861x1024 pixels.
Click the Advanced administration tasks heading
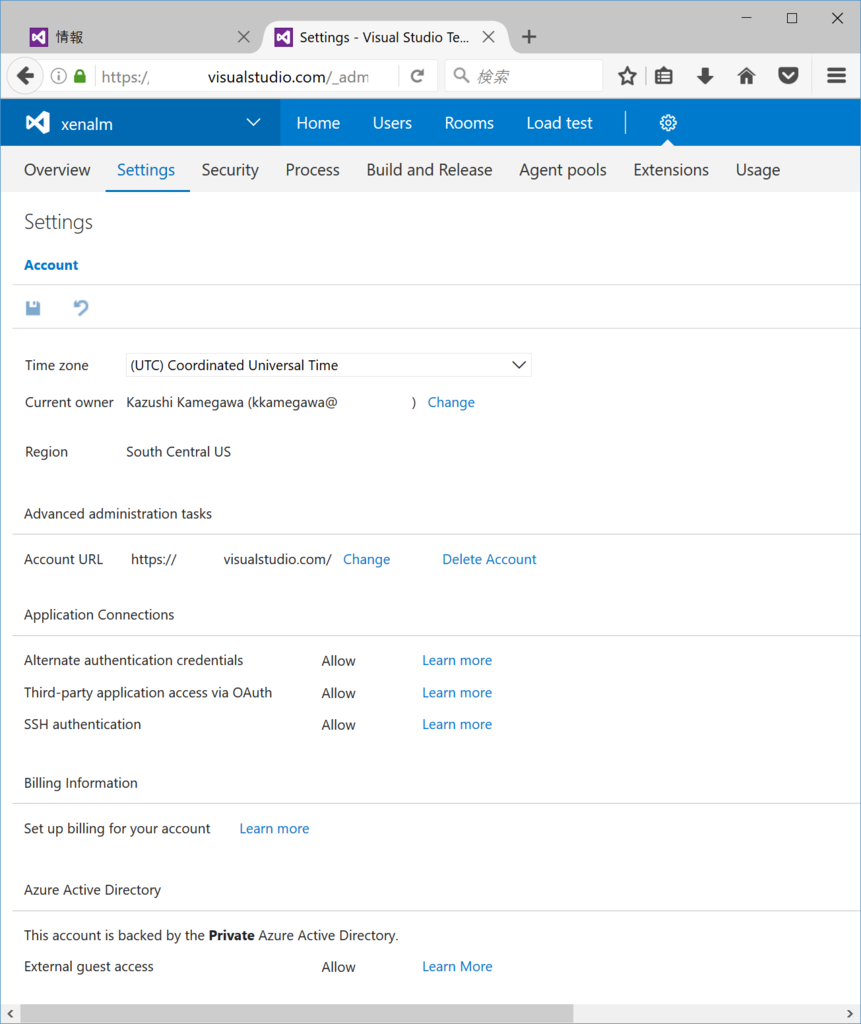click(118, 514)
